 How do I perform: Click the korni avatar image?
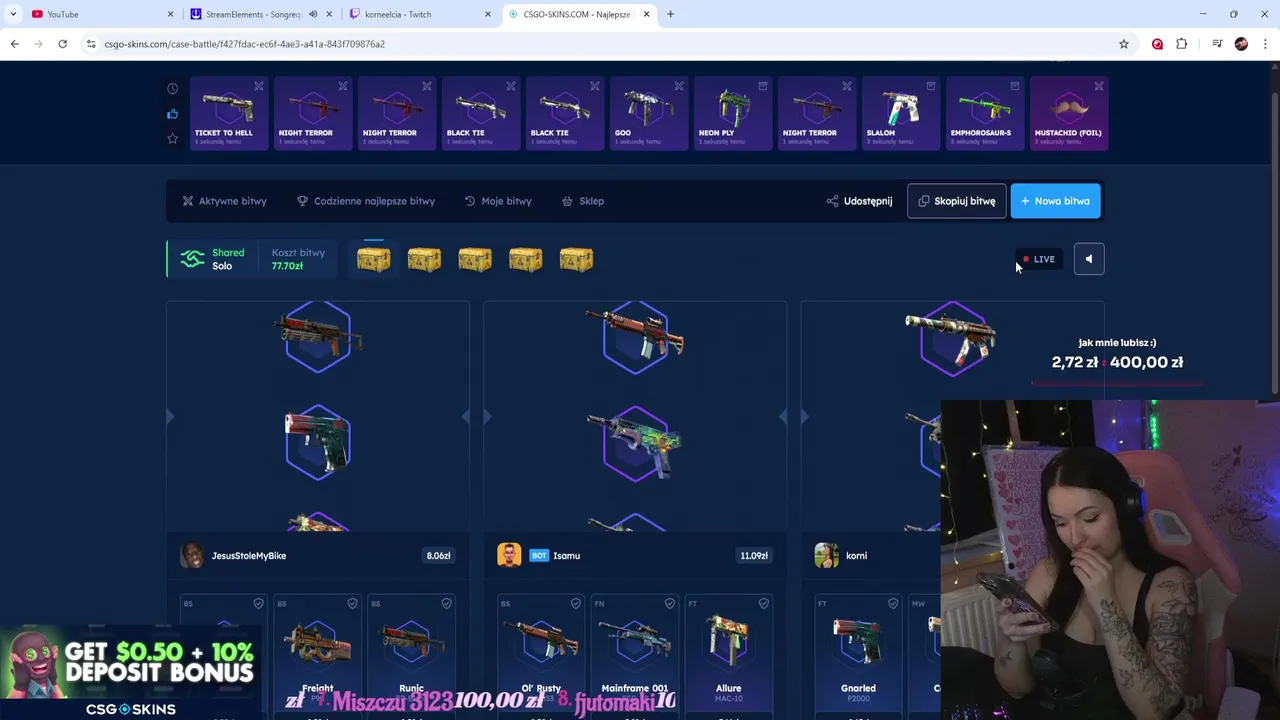click(x=826, y=555)
